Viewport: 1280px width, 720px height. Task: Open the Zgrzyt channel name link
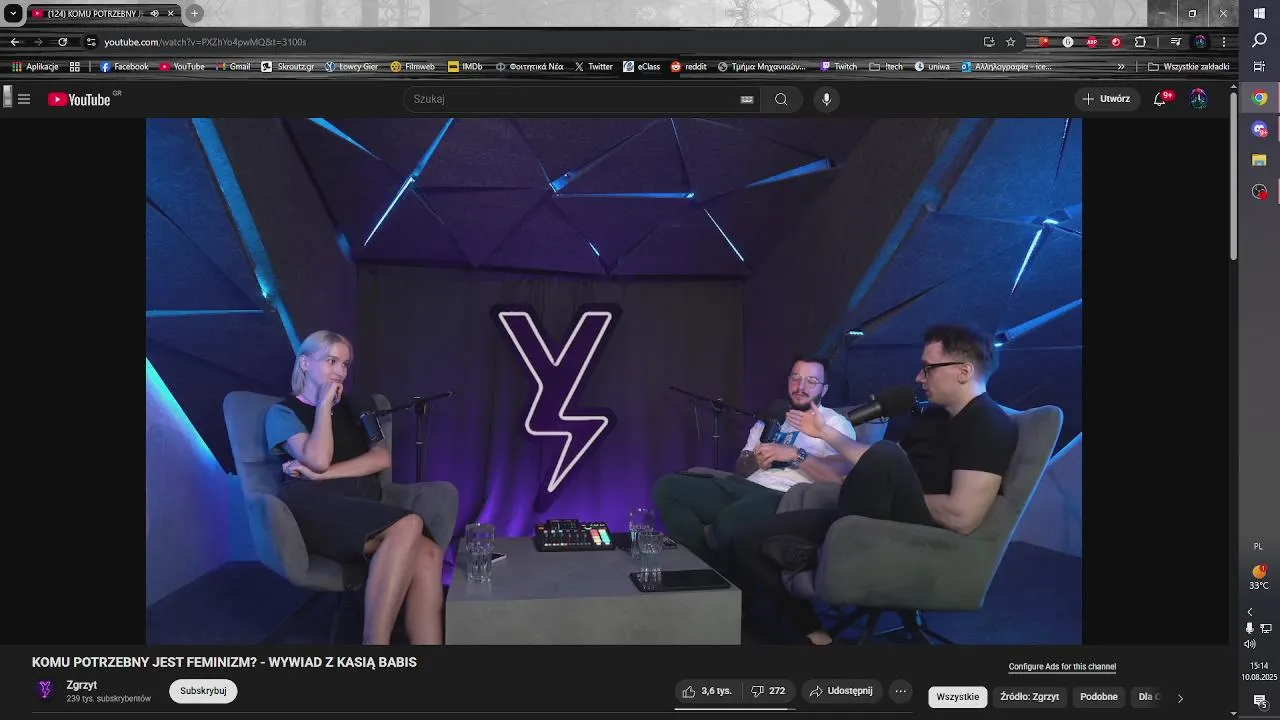click(82, 685)
